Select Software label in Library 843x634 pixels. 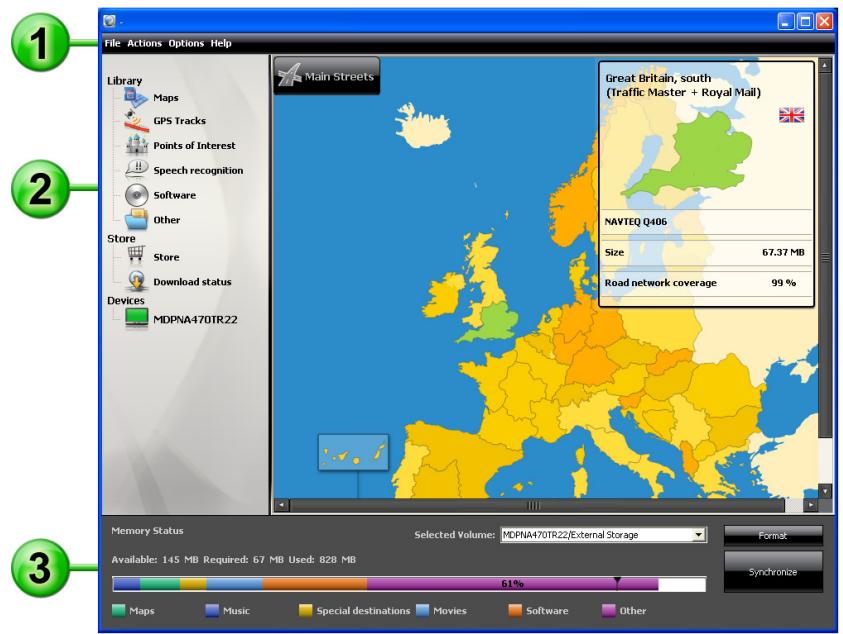[x=174, y=195]
